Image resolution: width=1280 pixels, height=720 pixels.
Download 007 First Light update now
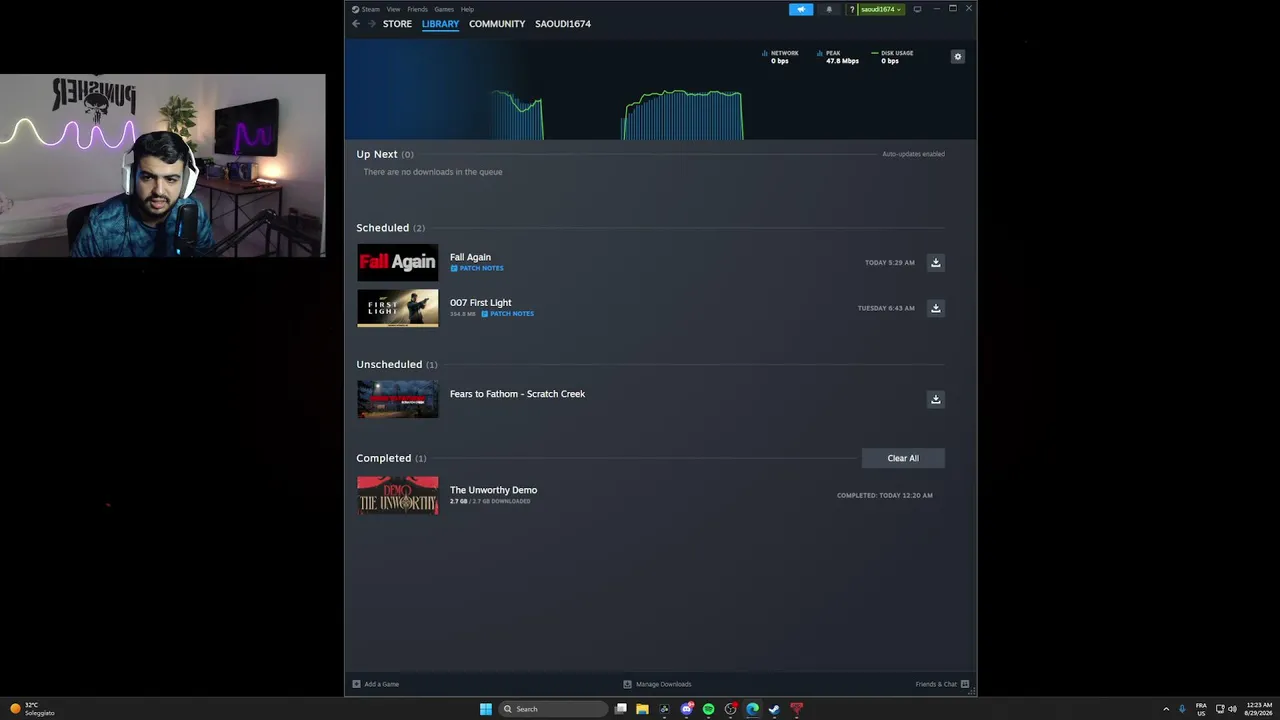point(936,308)
